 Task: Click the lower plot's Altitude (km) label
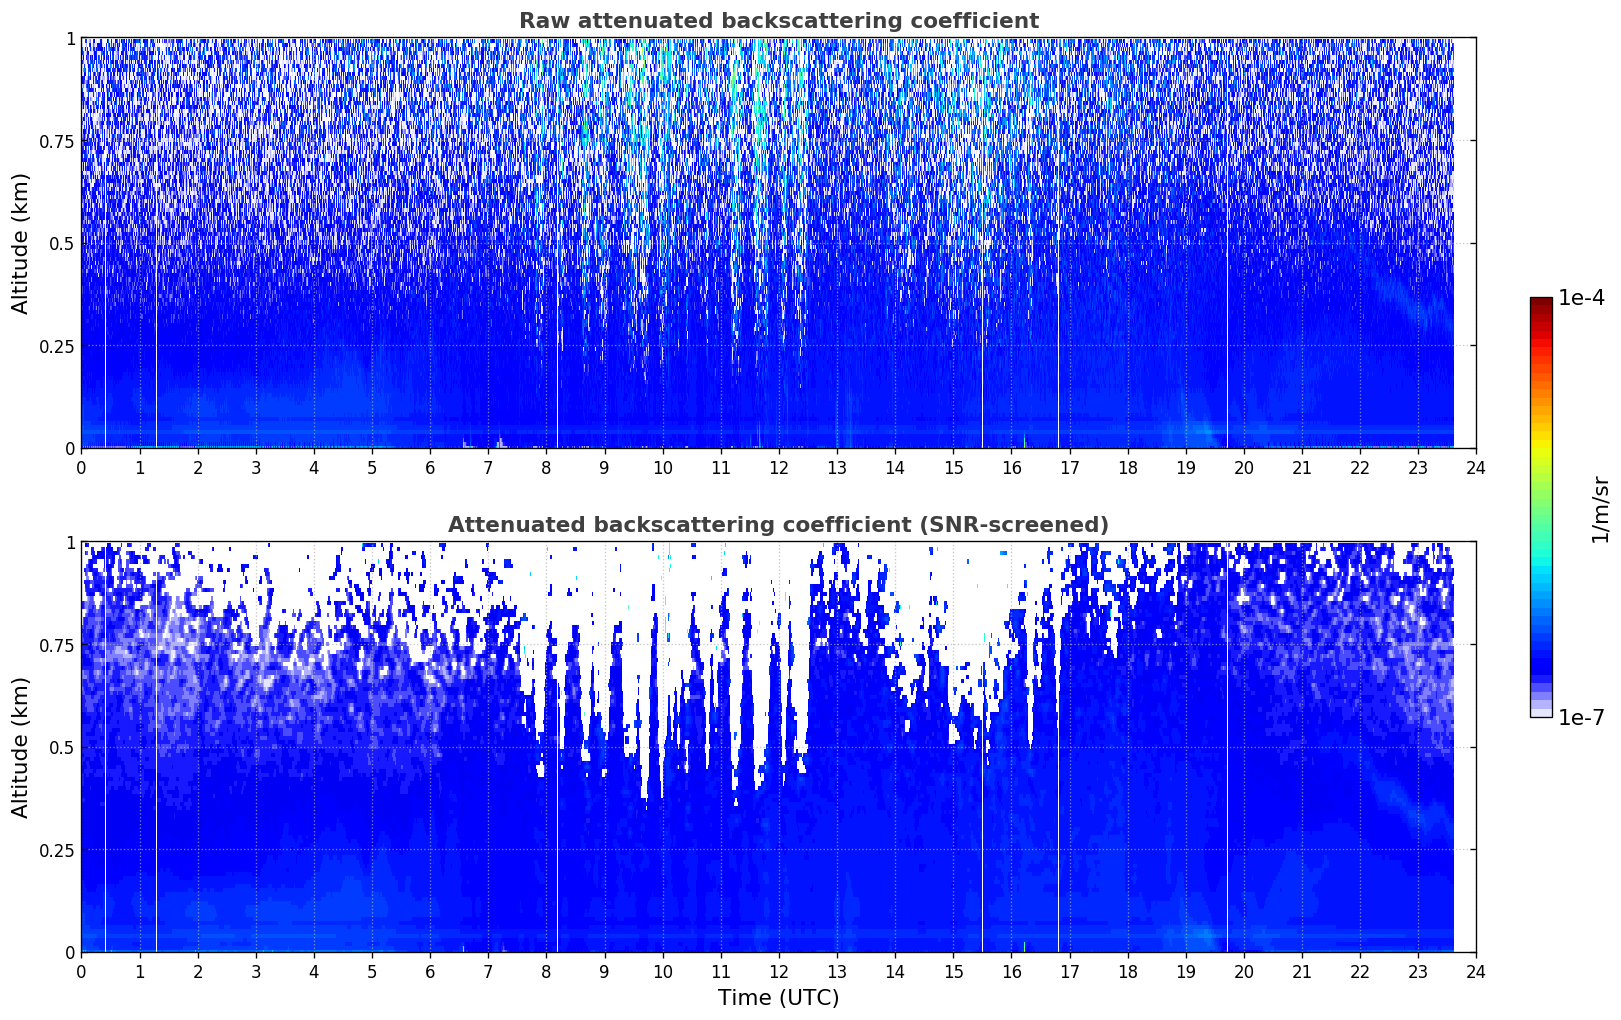pos(21,747)
